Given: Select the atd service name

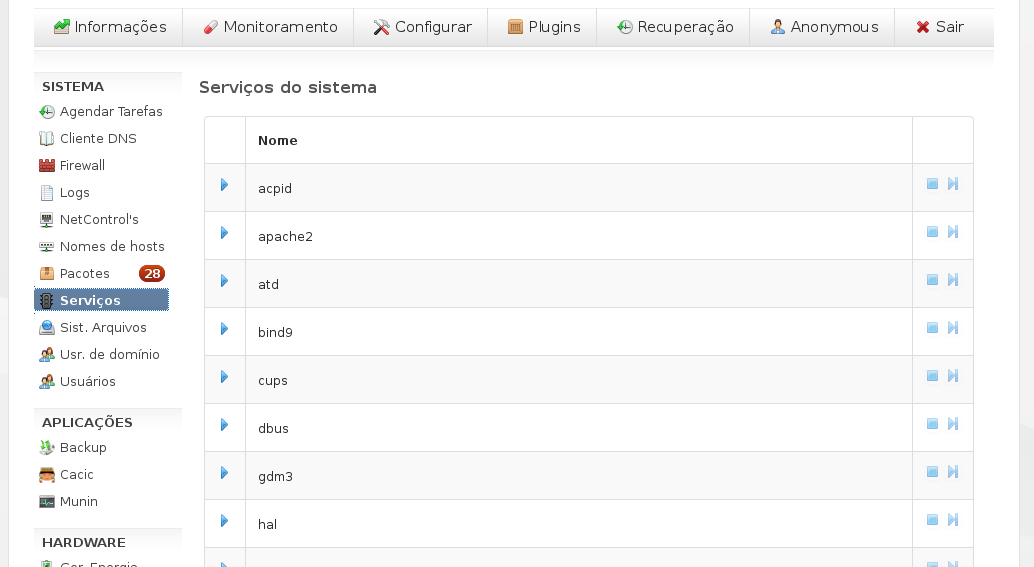Looking at the screenshot, I should pyautogui.click(x=268, y=285).
